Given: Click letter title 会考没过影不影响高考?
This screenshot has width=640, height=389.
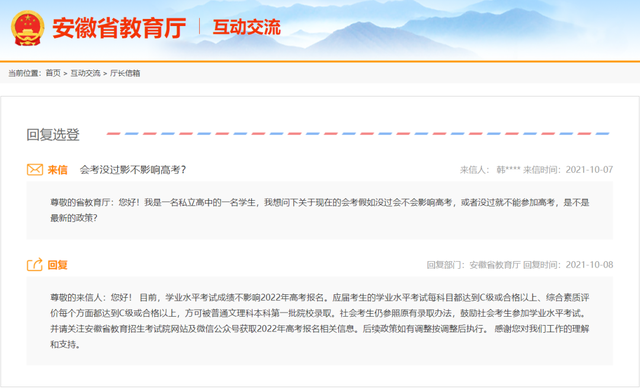Looking at the screenshot, I should click(x=133, y=170).
